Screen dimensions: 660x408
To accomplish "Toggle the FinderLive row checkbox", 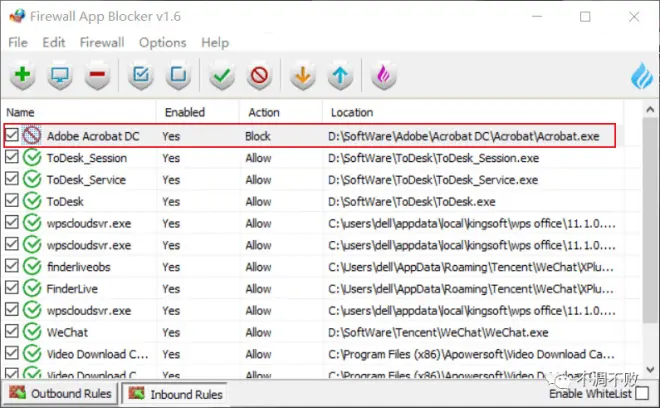I will tap(12, 288).
